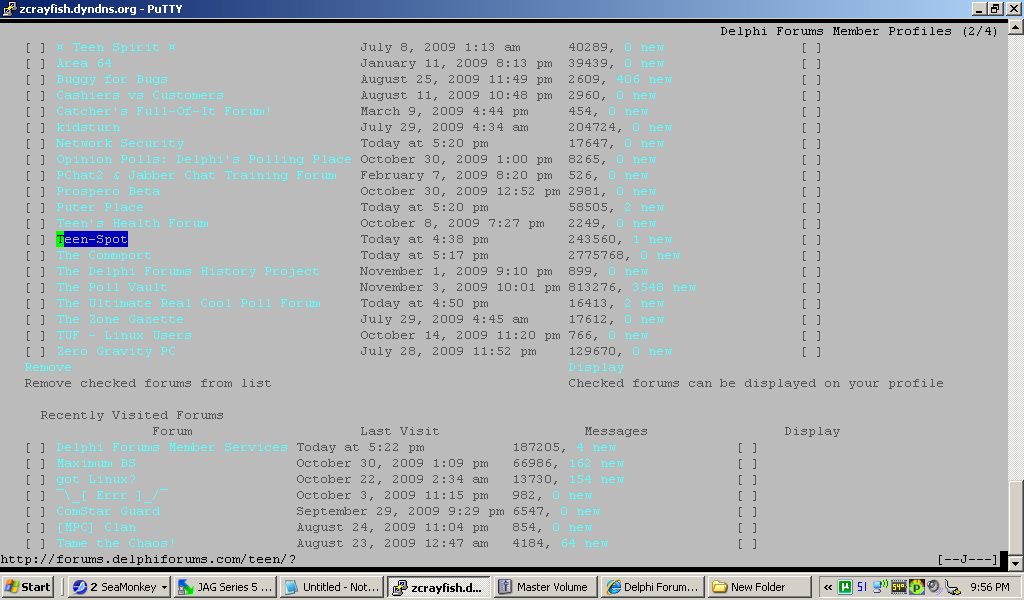Select the zcrayfish PuTTY taskbar item

(x=438, y=587)
